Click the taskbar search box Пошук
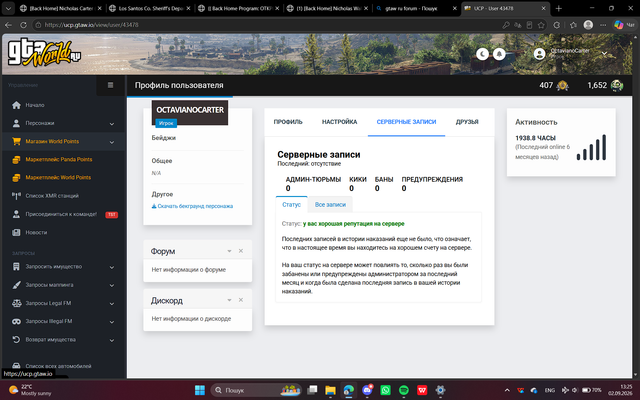 click(x=256, y=390)
